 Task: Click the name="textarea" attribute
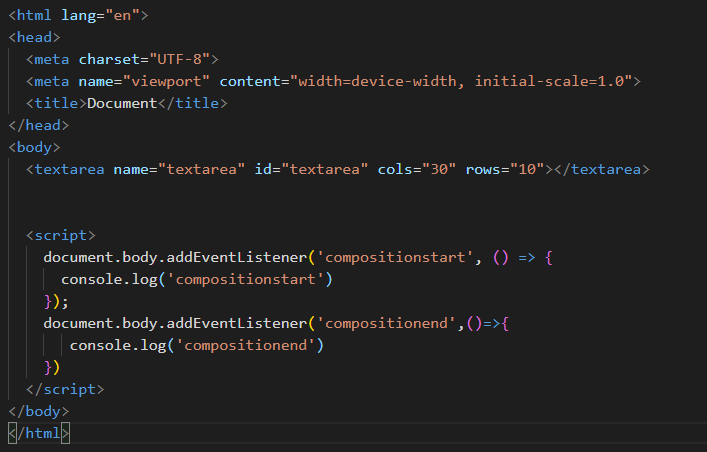pyautogui.click(x=179, y=169)
